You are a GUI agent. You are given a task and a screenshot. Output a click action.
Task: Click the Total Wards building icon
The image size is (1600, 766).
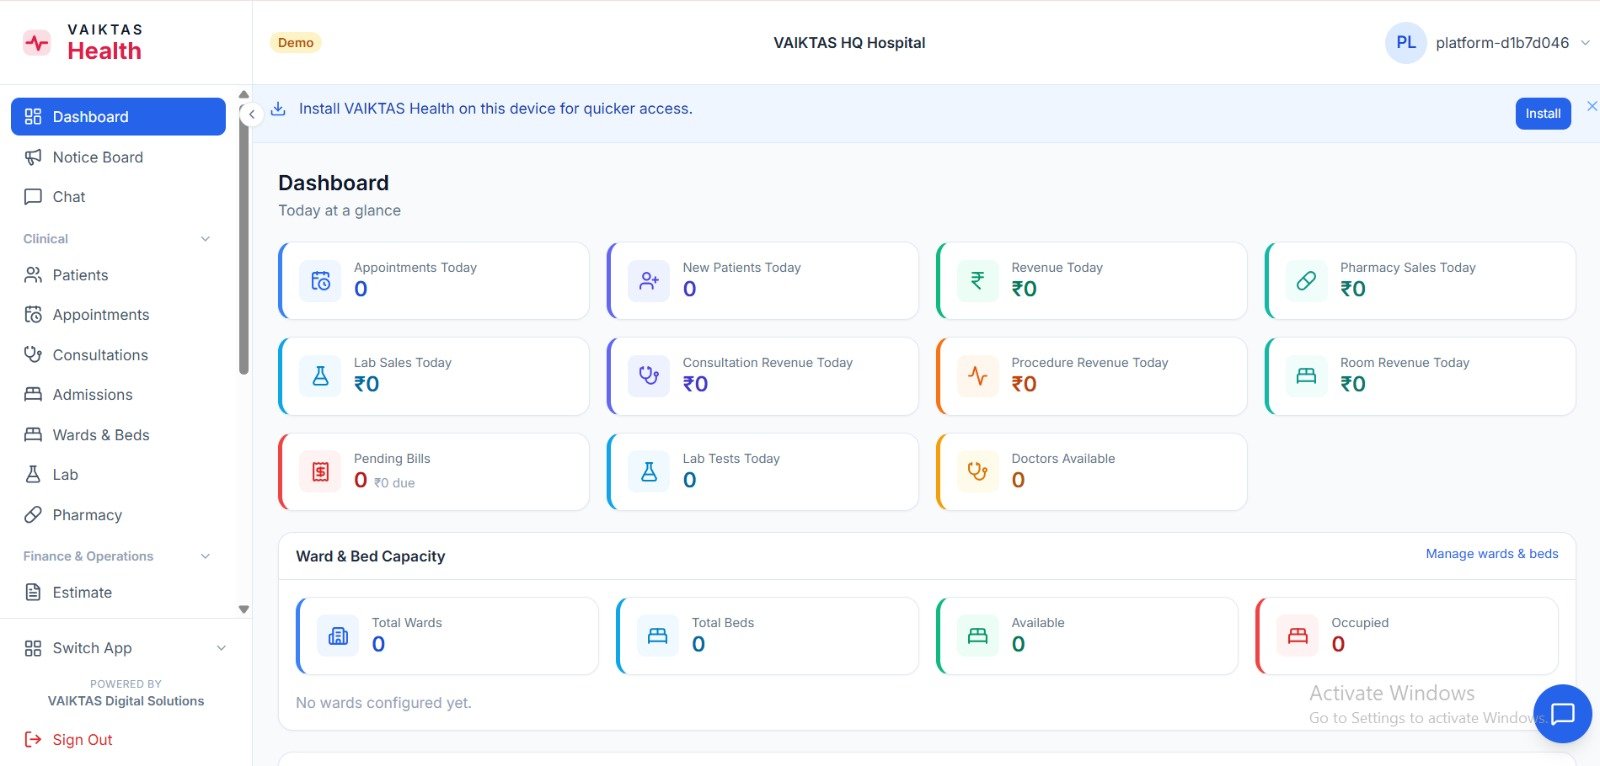[338, 636]
